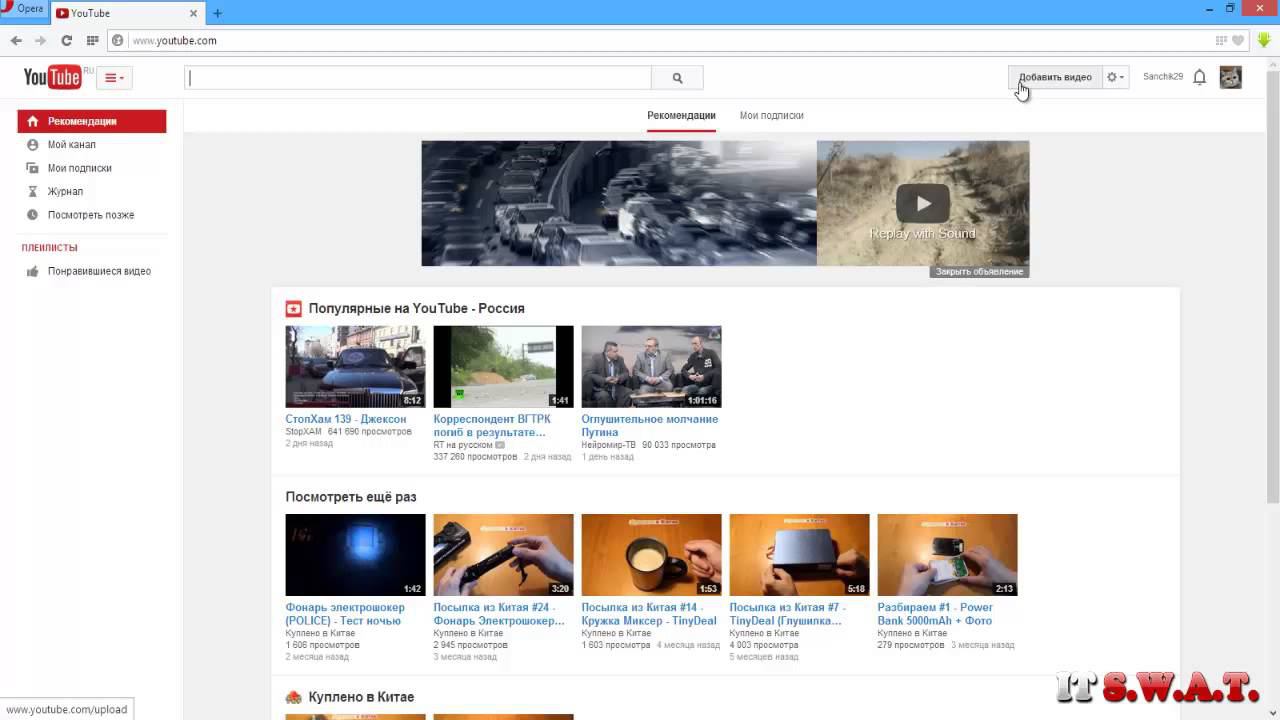
Task: Click the Sanchik29 username
Action: click(x=1163, y=77)
